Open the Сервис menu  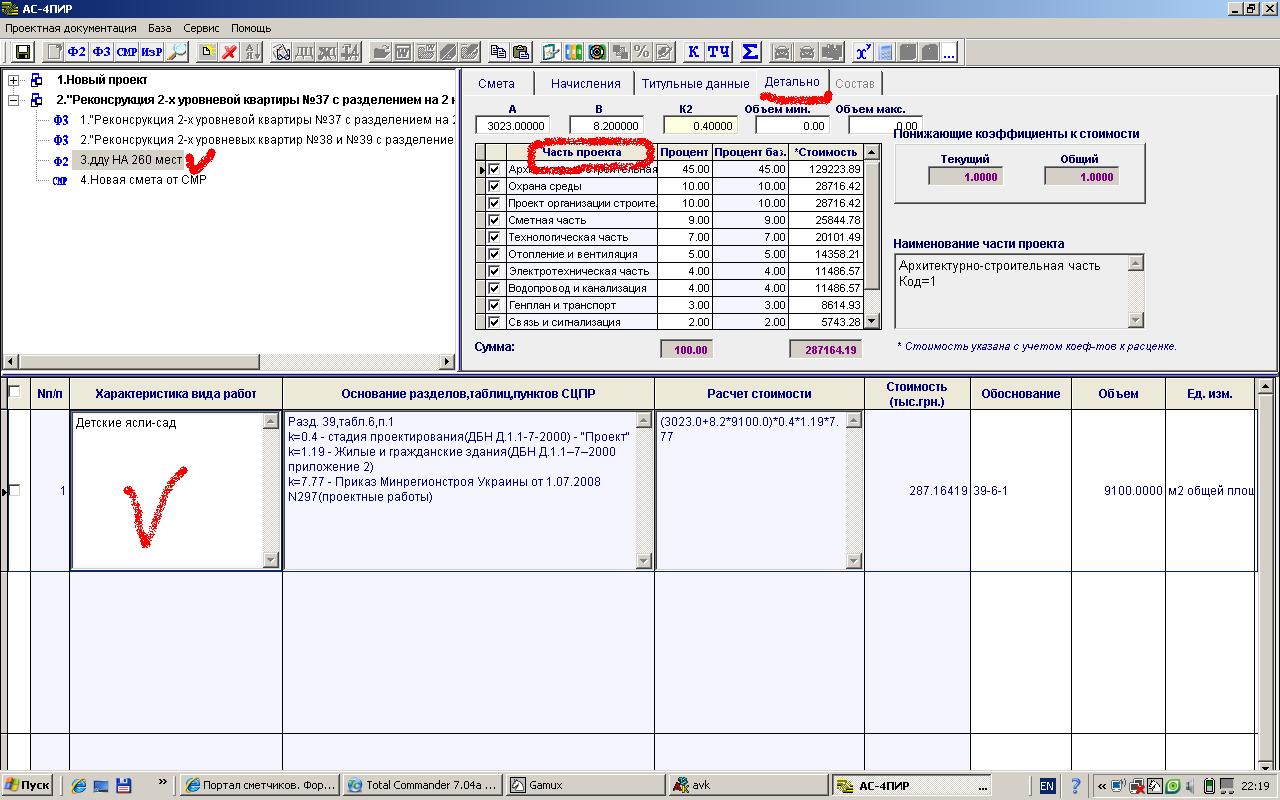(201, 28)
